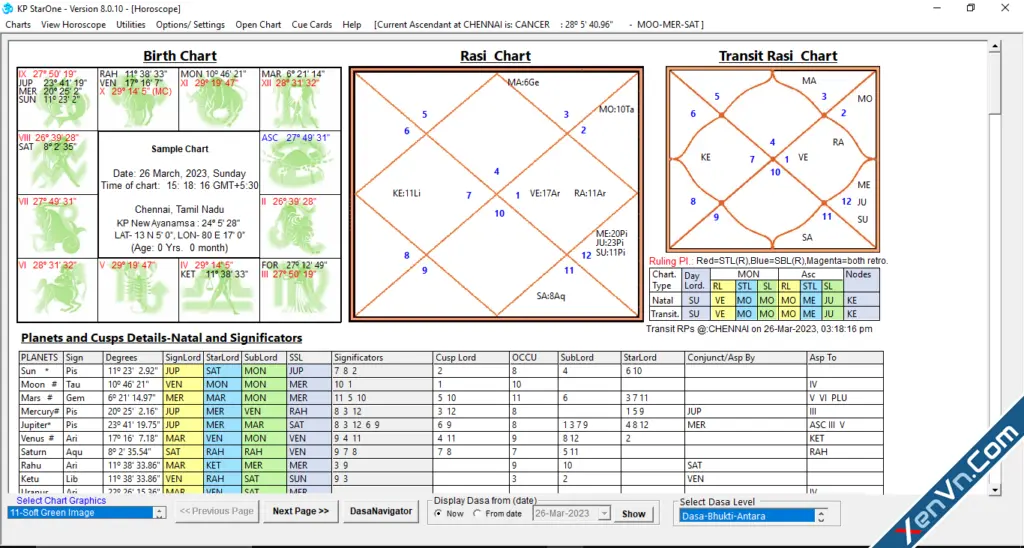Click the Saturn planet cell
1024x548 pixels.
(x=41, y=452)
